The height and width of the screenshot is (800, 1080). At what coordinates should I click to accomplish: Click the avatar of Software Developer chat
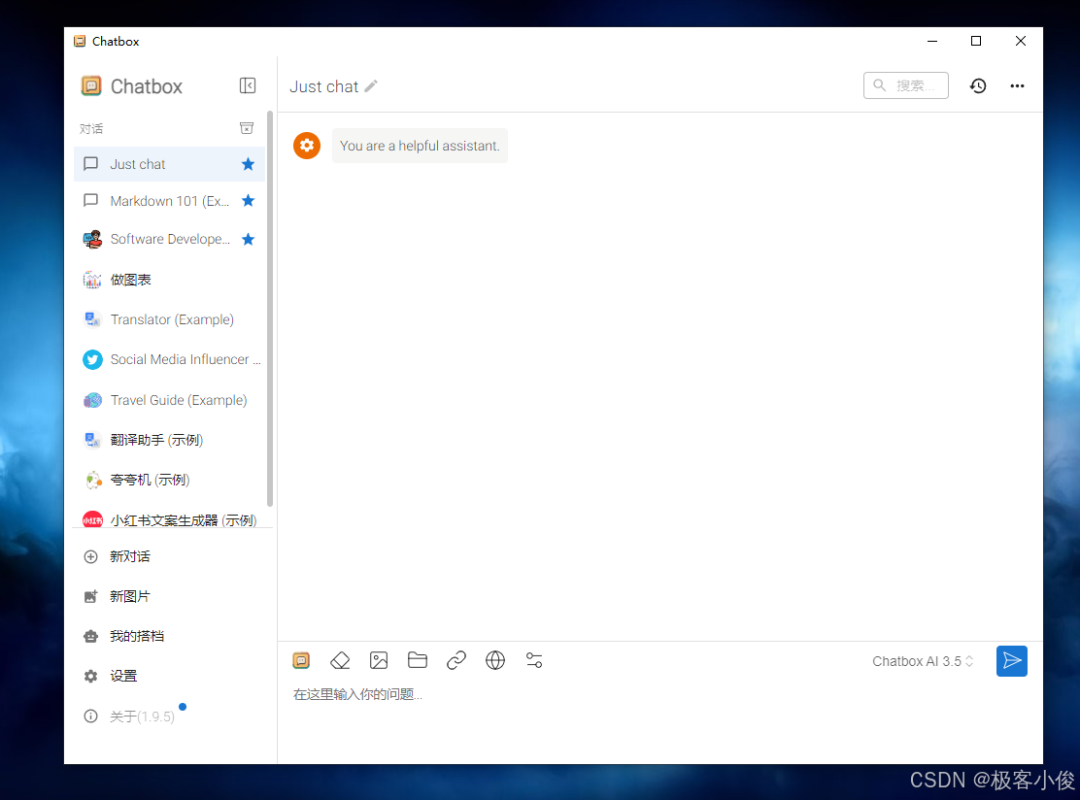92,239
